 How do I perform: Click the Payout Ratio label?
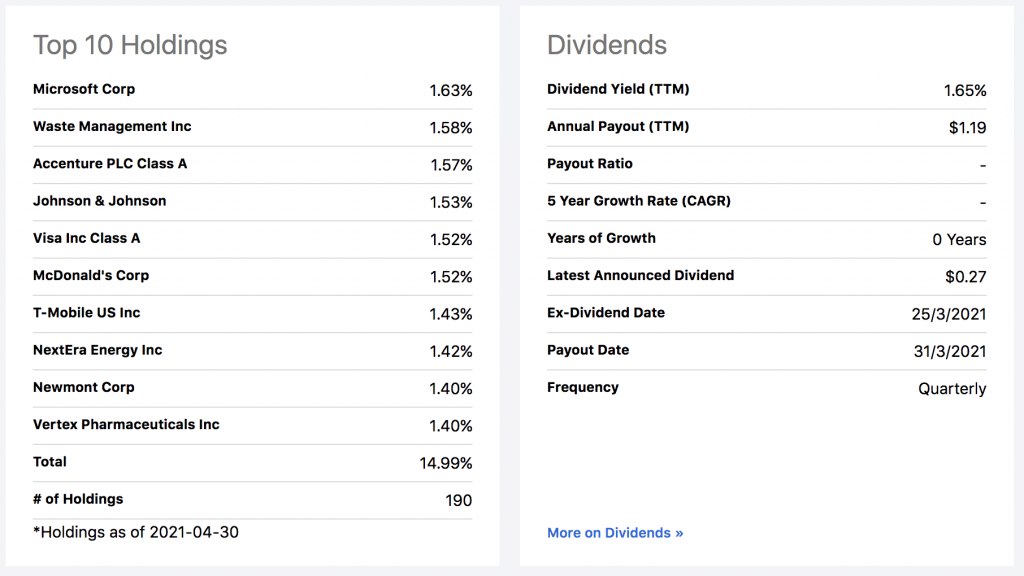tap(590, 164)
